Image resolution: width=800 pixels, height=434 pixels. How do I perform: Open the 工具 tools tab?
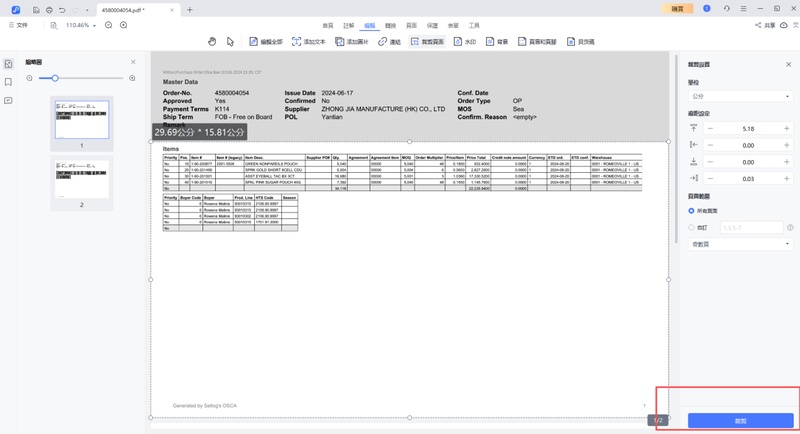click(474, 25)
